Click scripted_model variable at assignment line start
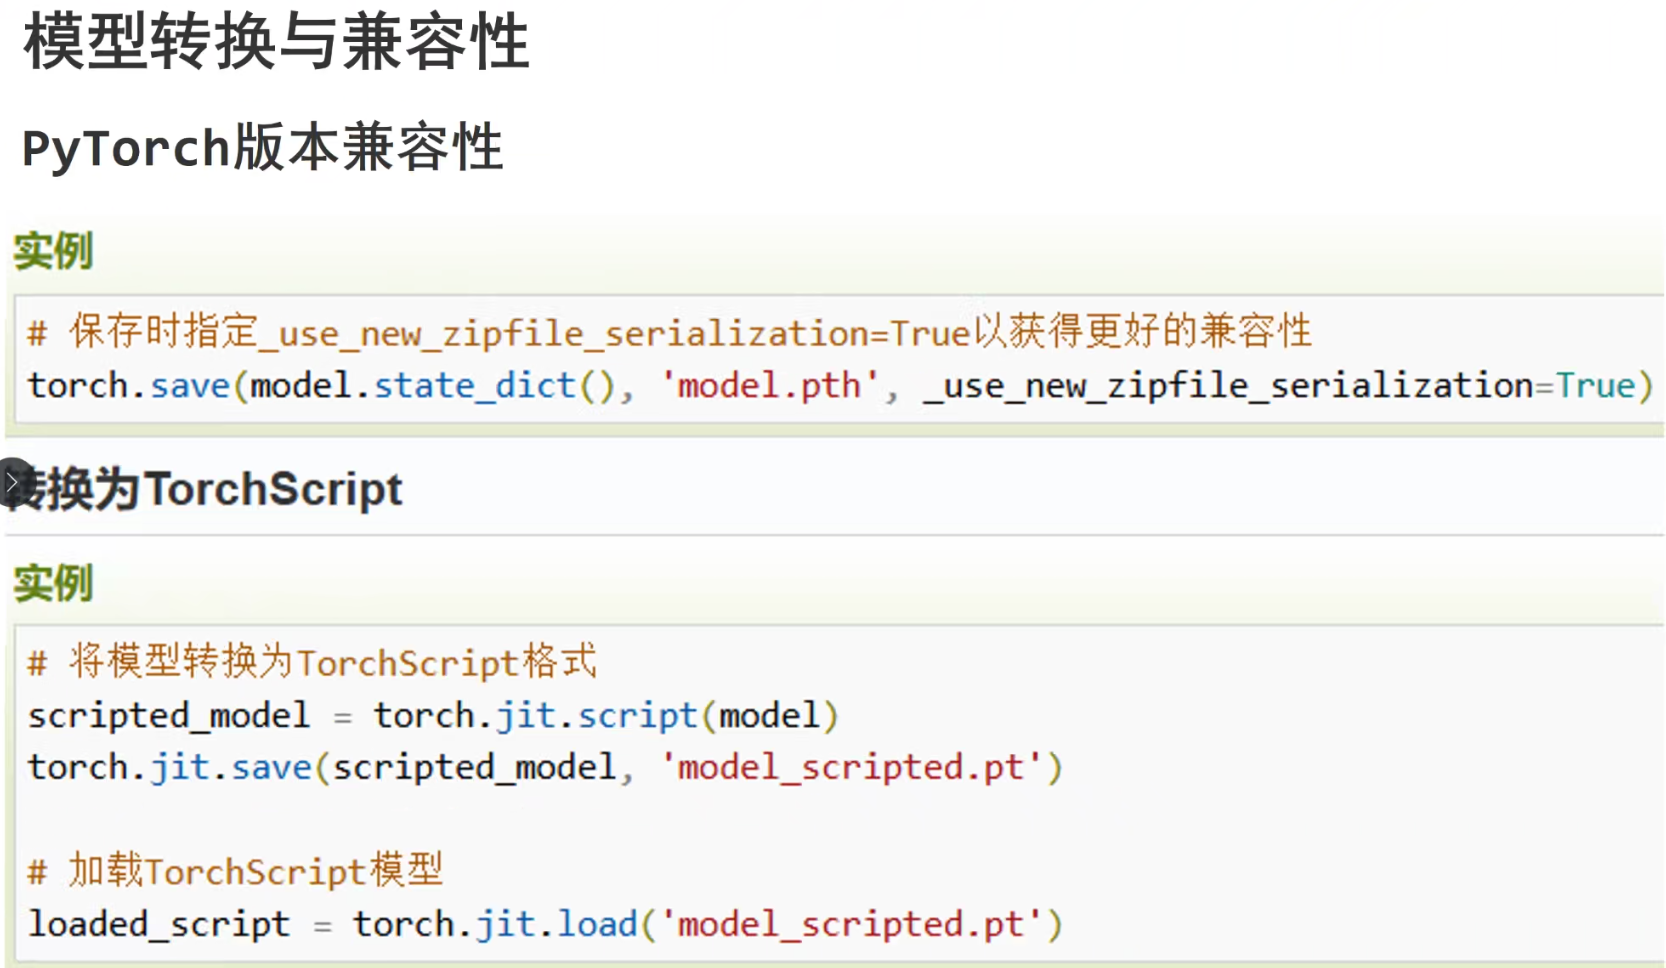The image size is (1666, 968). (x=169, y=716)
